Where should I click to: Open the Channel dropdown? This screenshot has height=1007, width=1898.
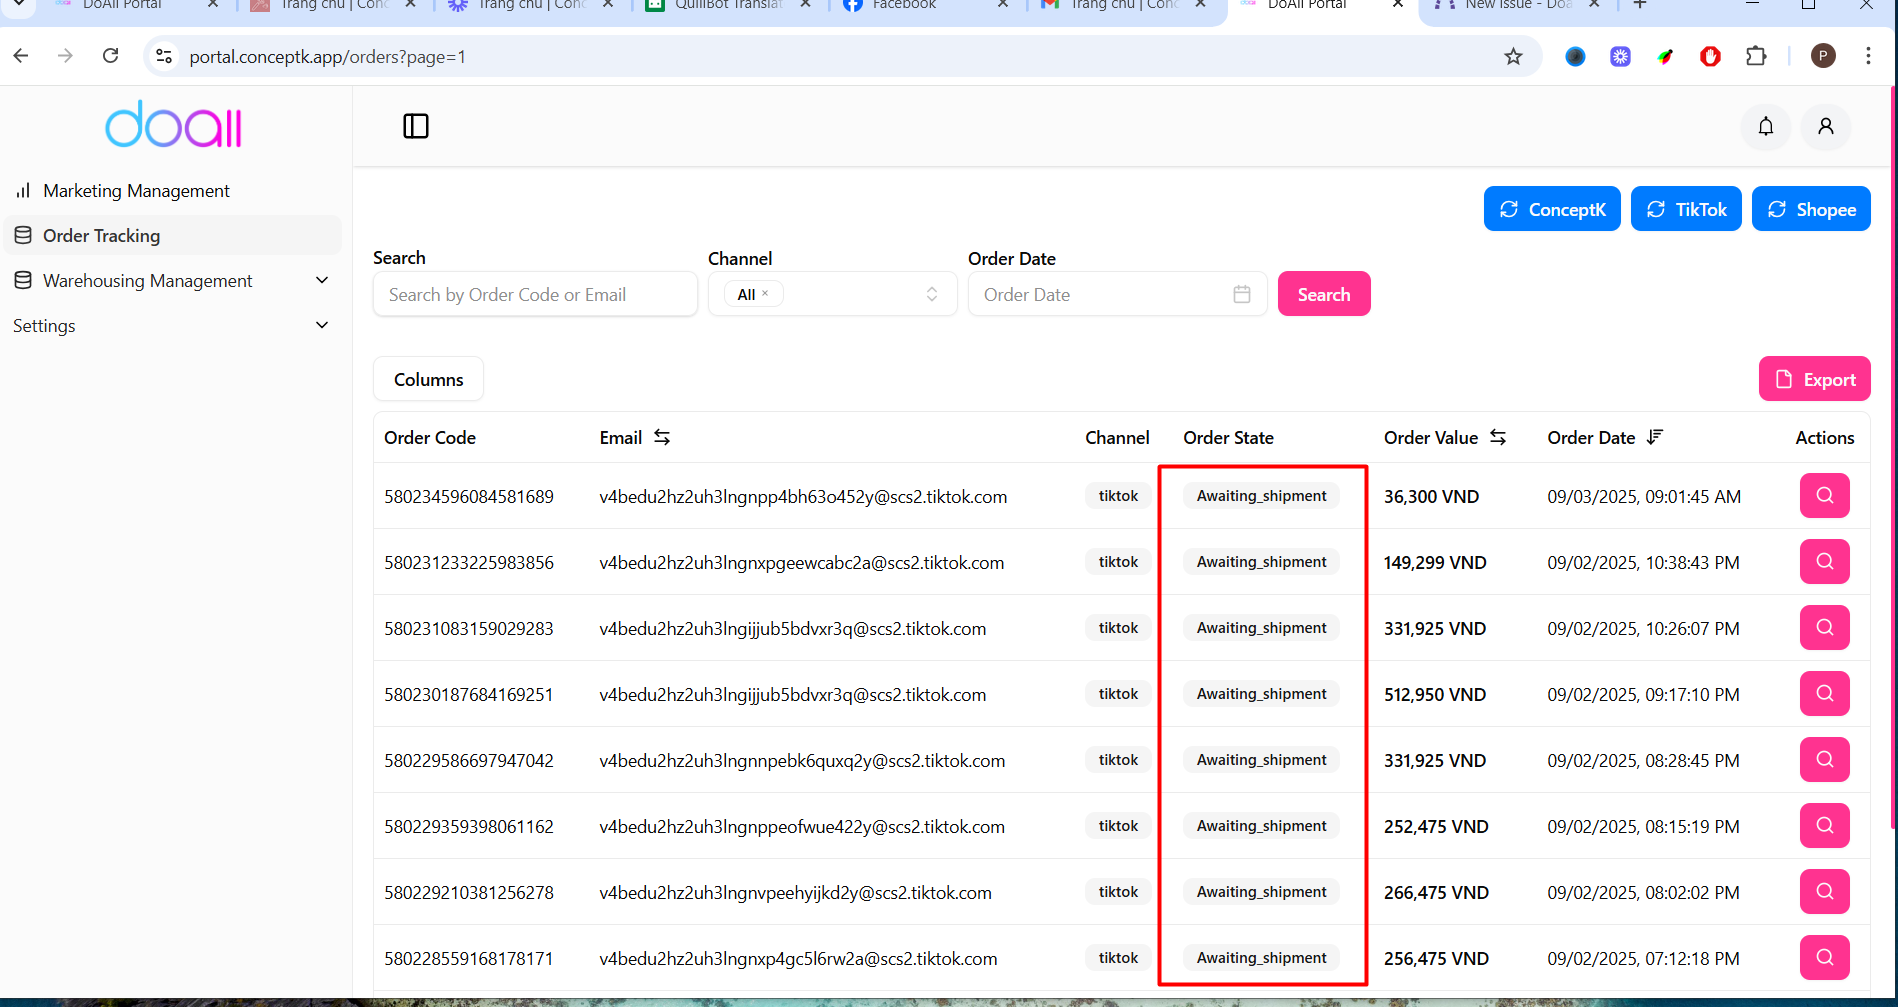[931, 294]
